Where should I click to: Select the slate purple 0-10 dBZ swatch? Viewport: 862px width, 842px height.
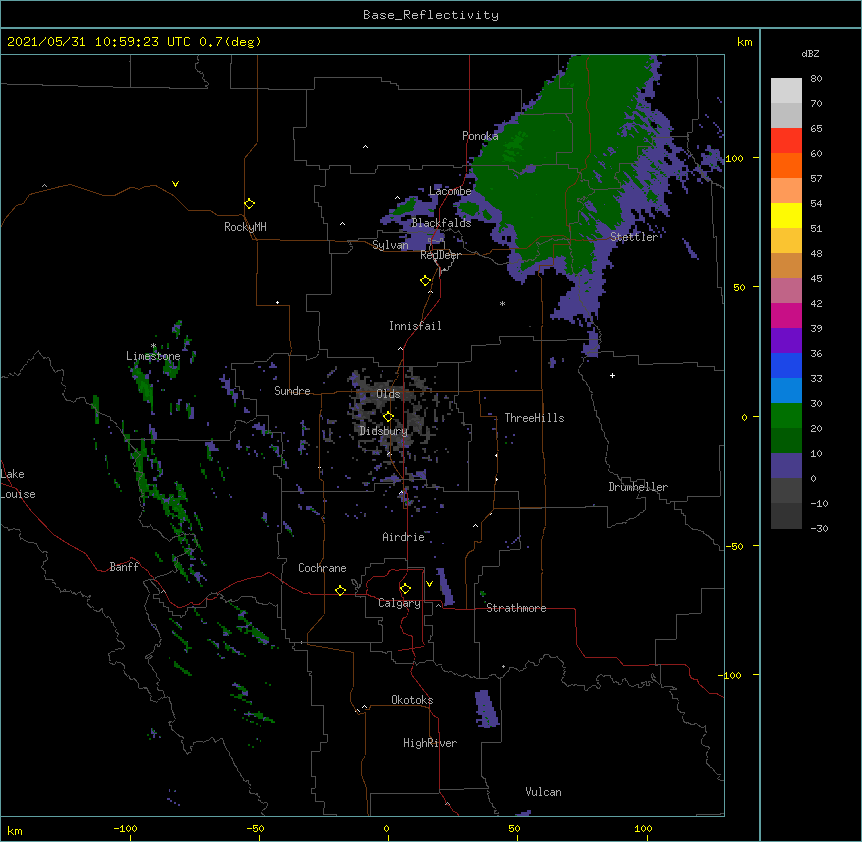click(786, 466)
